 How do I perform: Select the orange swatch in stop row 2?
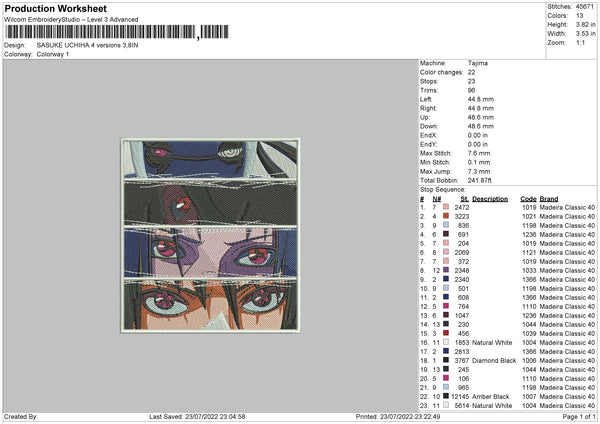446,216
